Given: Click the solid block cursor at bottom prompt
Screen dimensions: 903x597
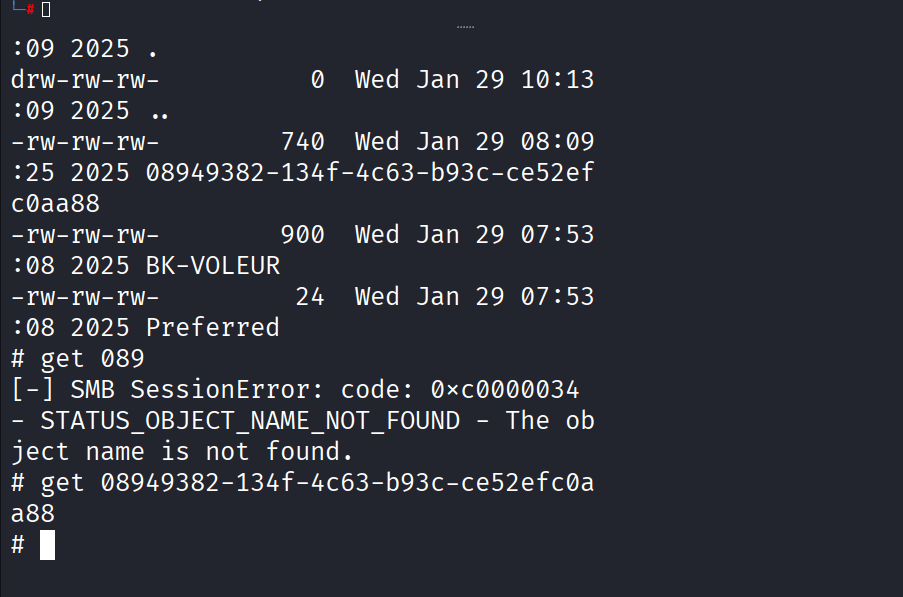Looking at the screenshot, I should [x=47, y=545].
